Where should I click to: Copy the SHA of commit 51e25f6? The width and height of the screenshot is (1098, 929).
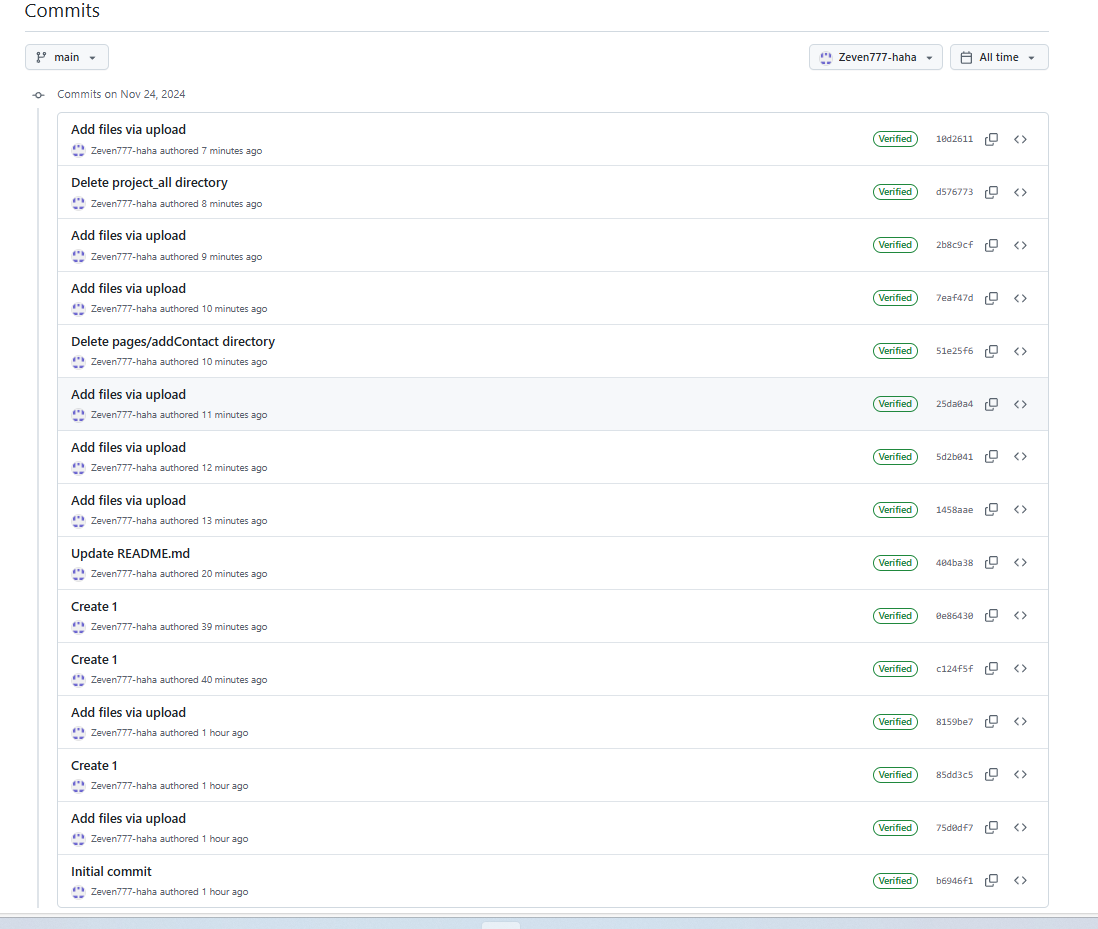click(991, 351)
